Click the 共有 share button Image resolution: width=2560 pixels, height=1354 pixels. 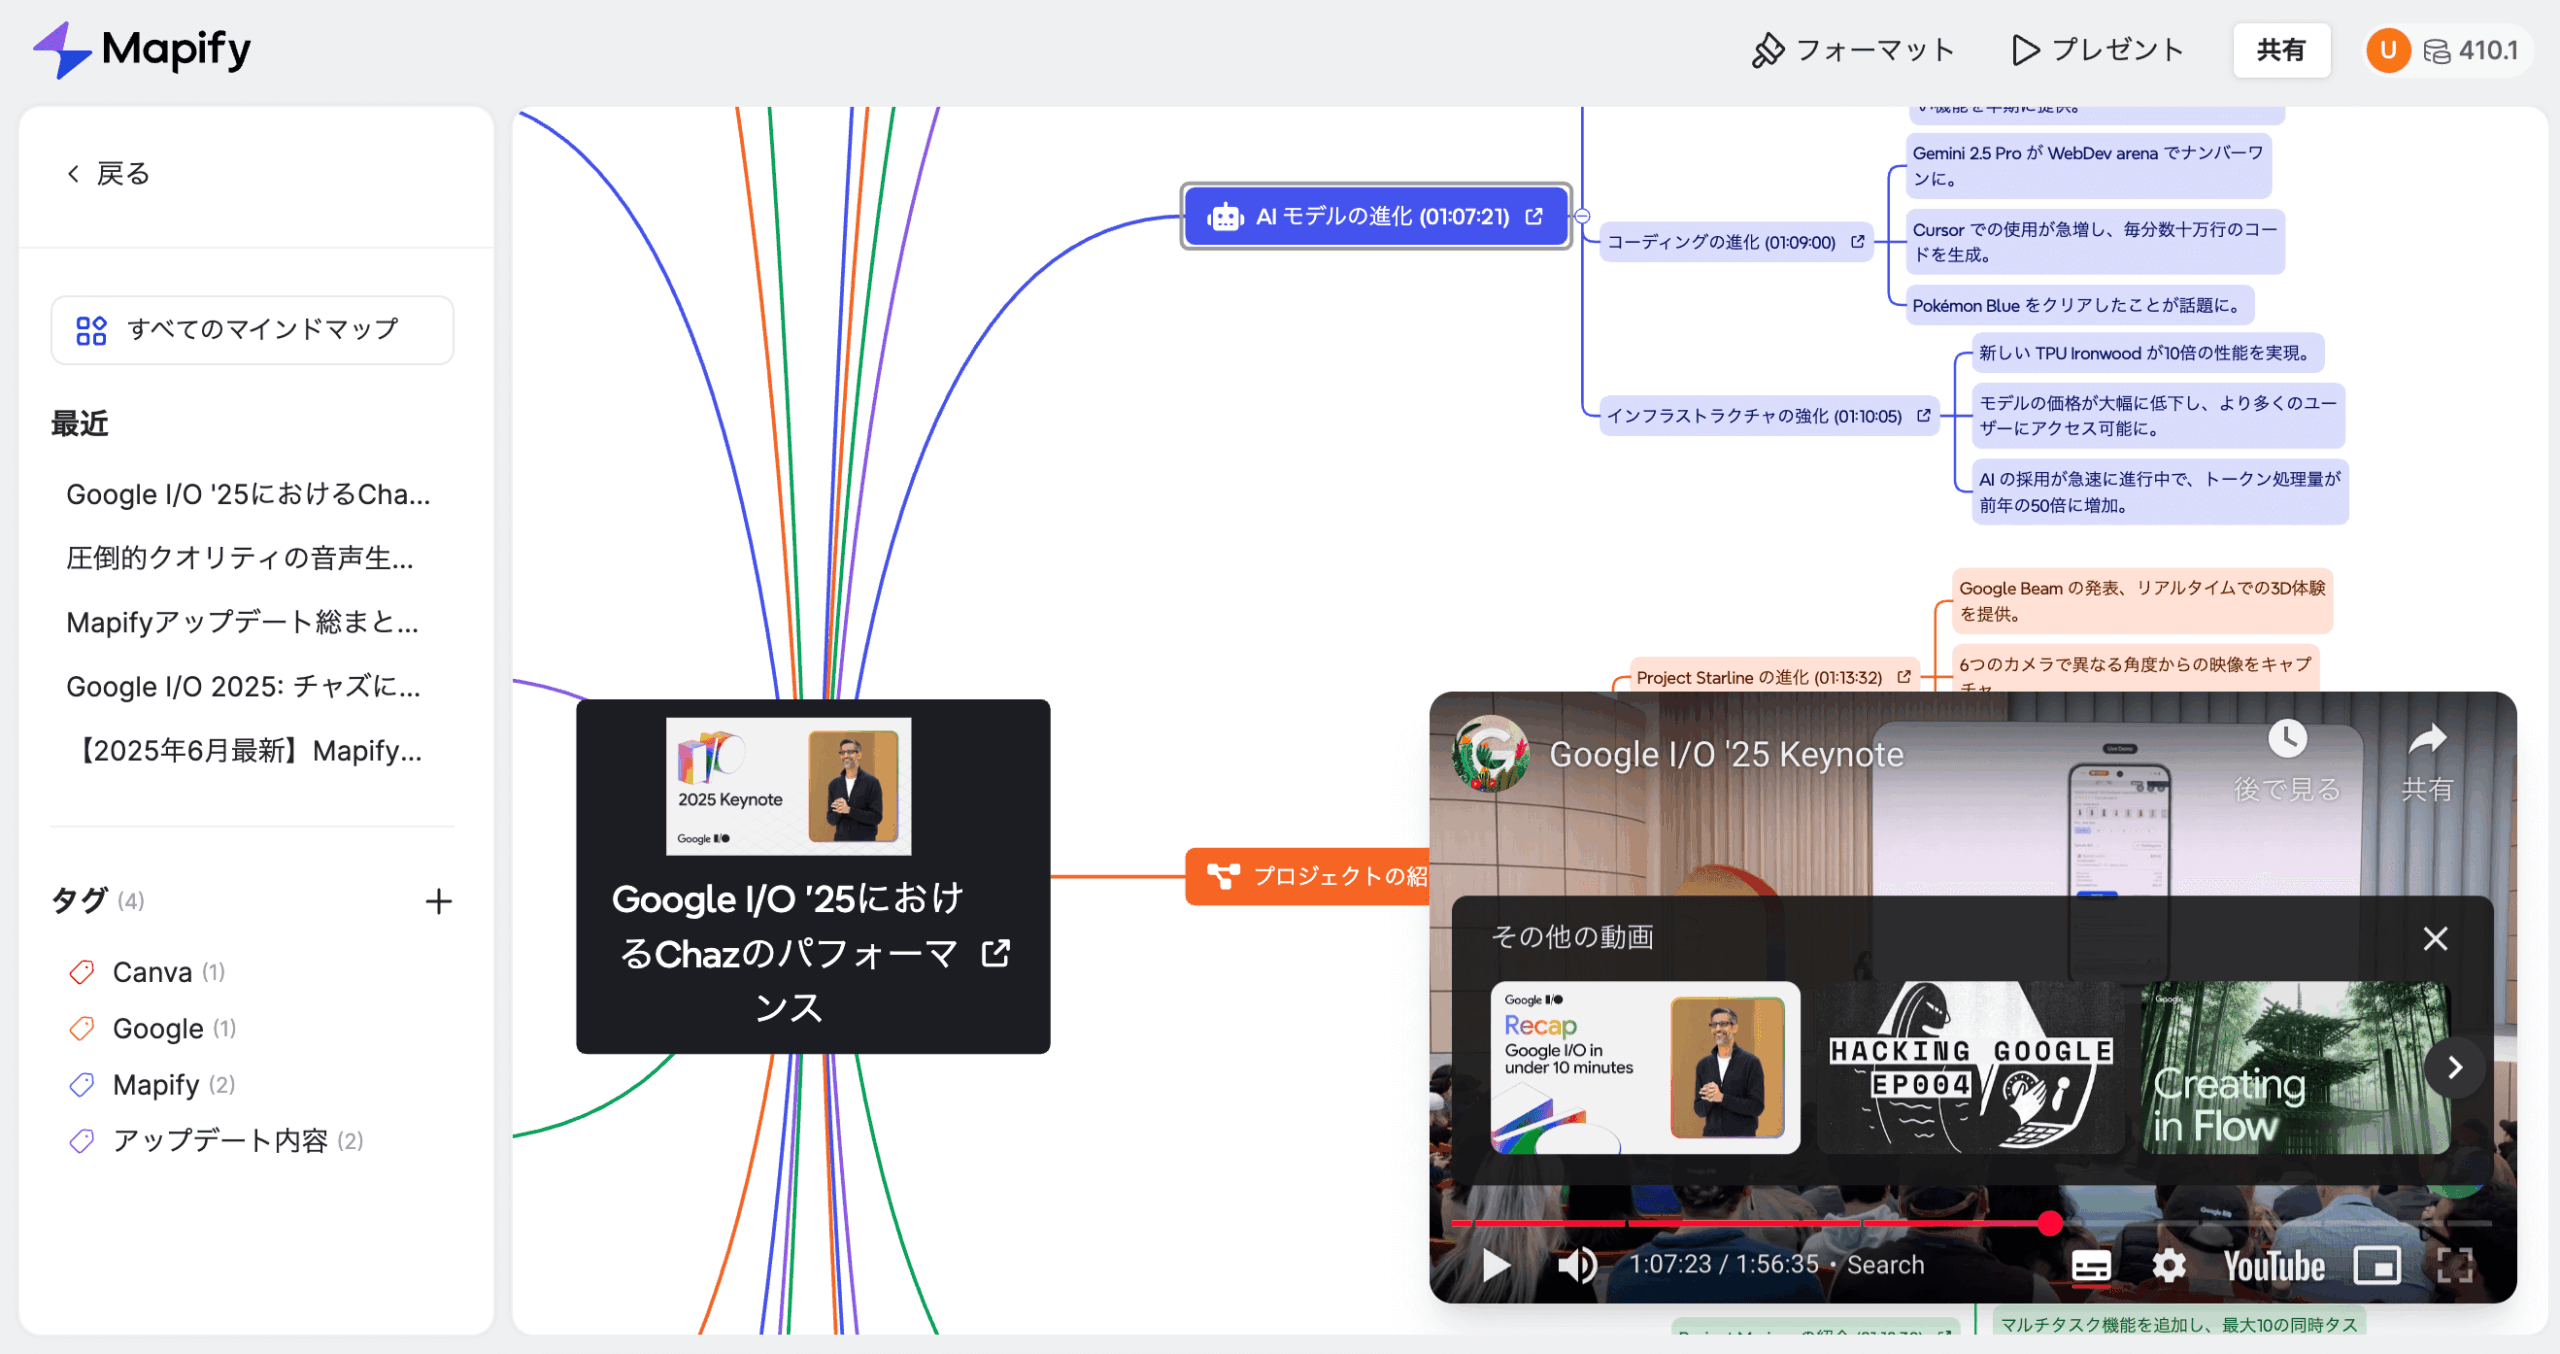coord(2281,50)
